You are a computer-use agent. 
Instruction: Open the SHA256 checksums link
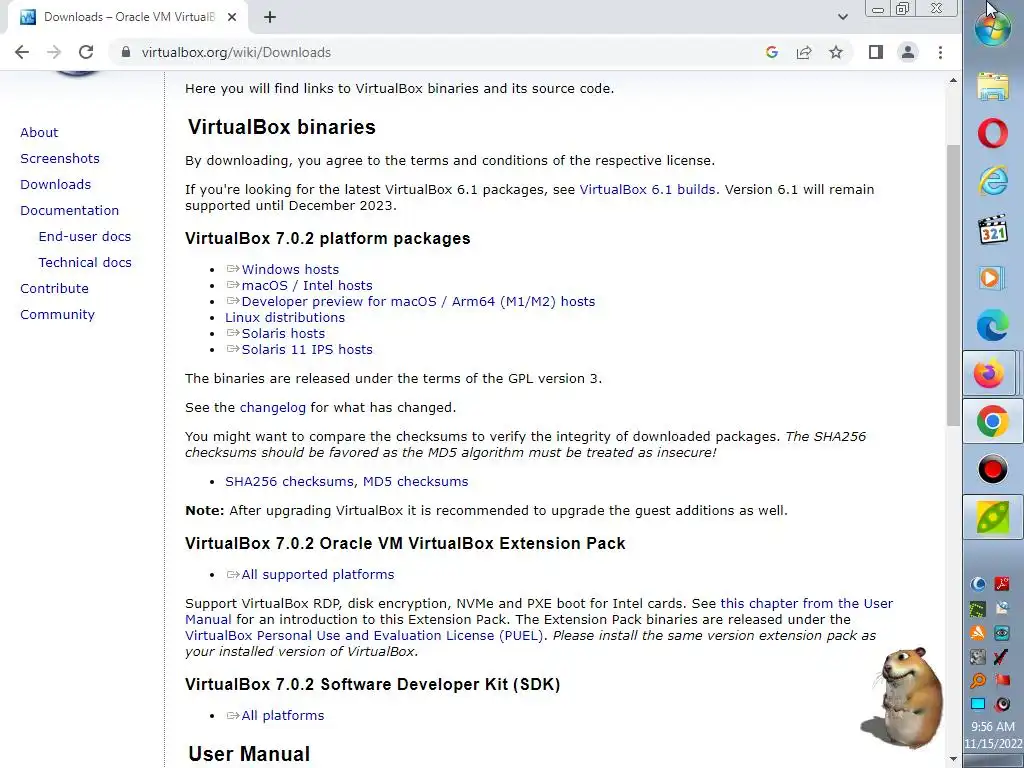click(289, 481)
